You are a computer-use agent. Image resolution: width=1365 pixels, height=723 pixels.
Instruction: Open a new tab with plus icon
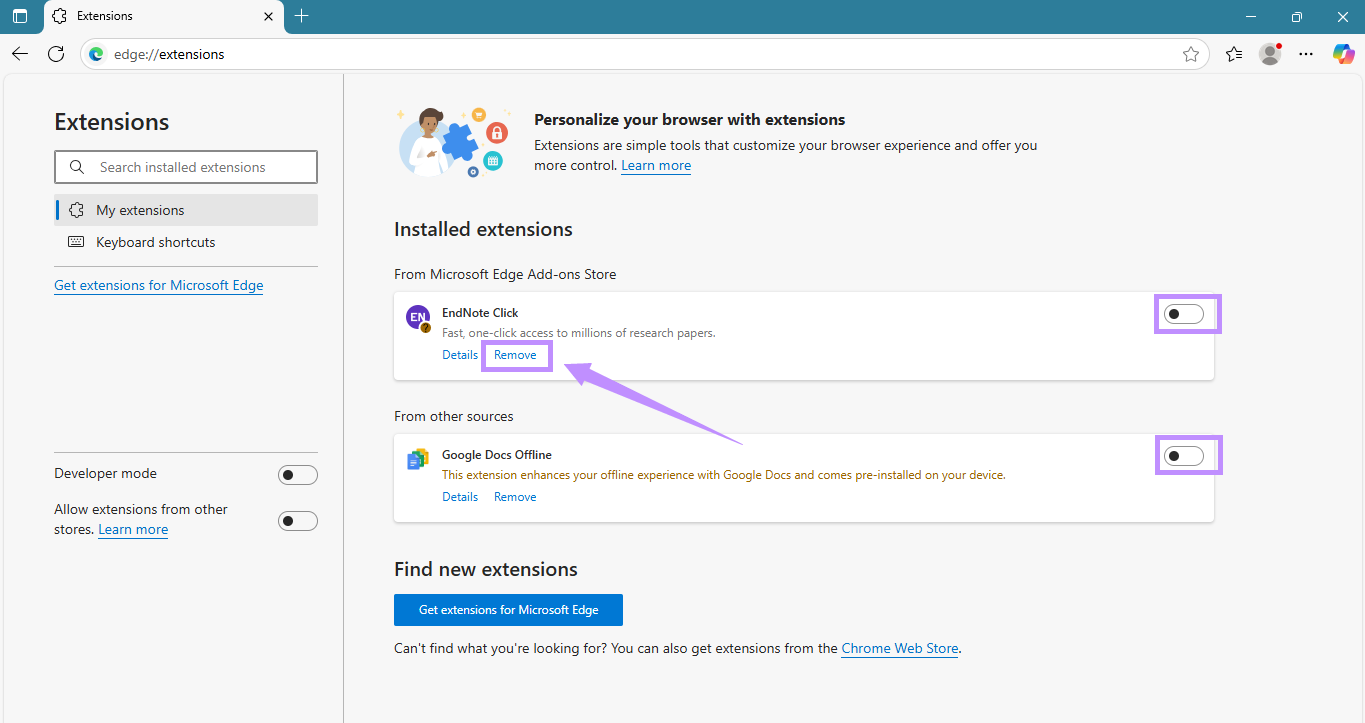pyautogui.click(x=301, y=16)
